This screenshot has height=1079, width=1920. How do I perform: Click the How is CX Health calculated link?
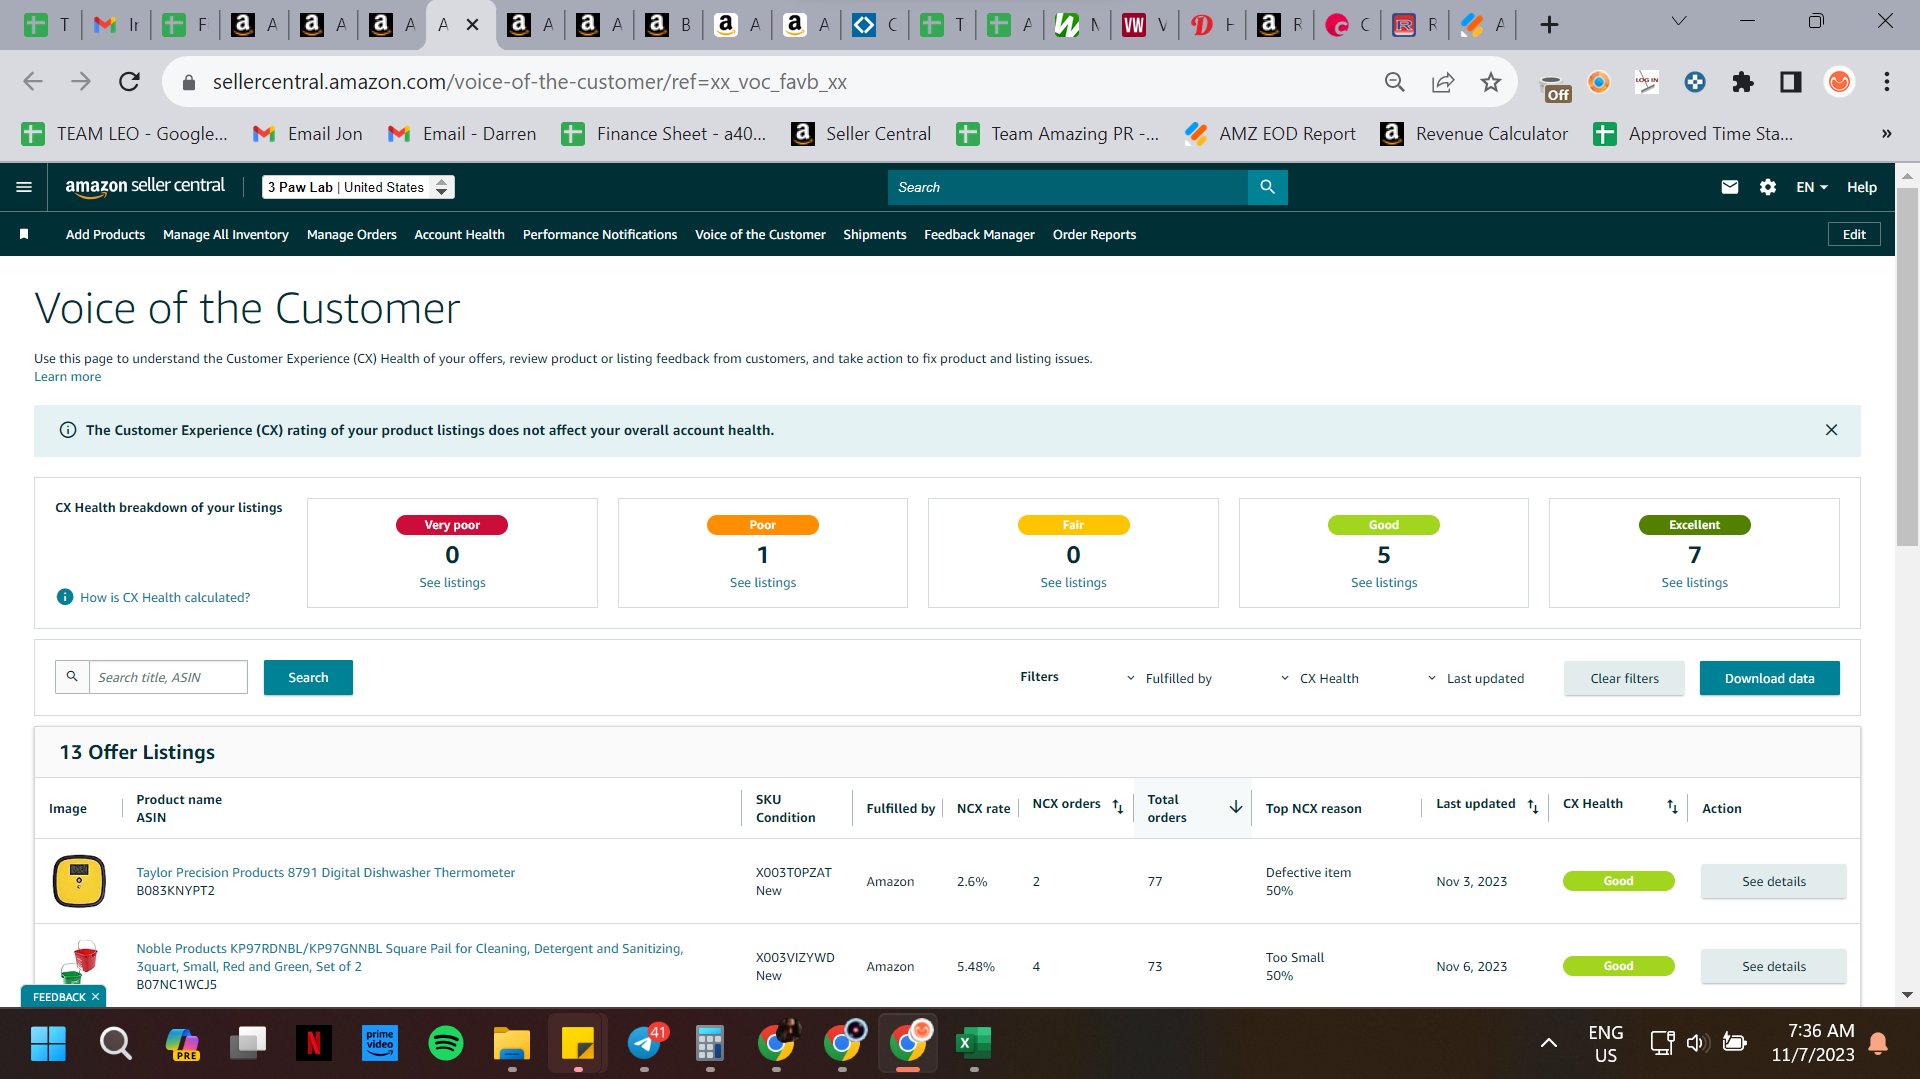point(165,597)
